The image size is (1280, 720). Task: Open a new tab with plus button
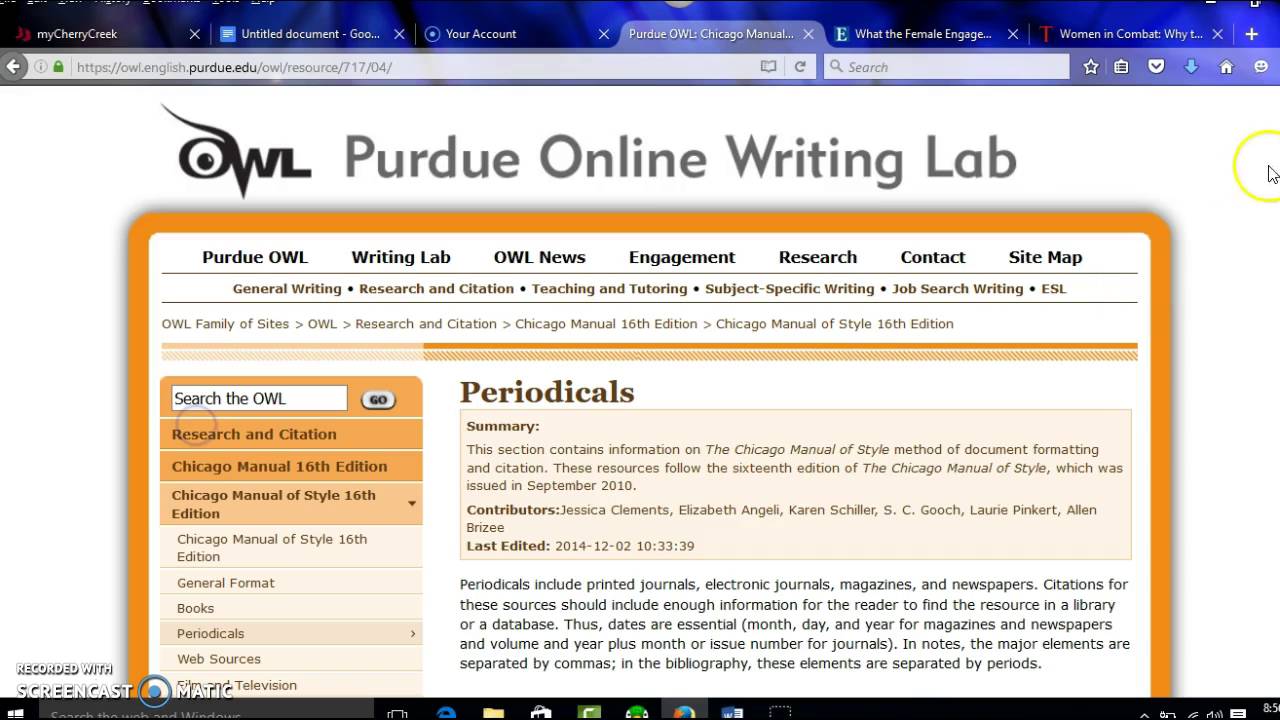coord(1251,34)
